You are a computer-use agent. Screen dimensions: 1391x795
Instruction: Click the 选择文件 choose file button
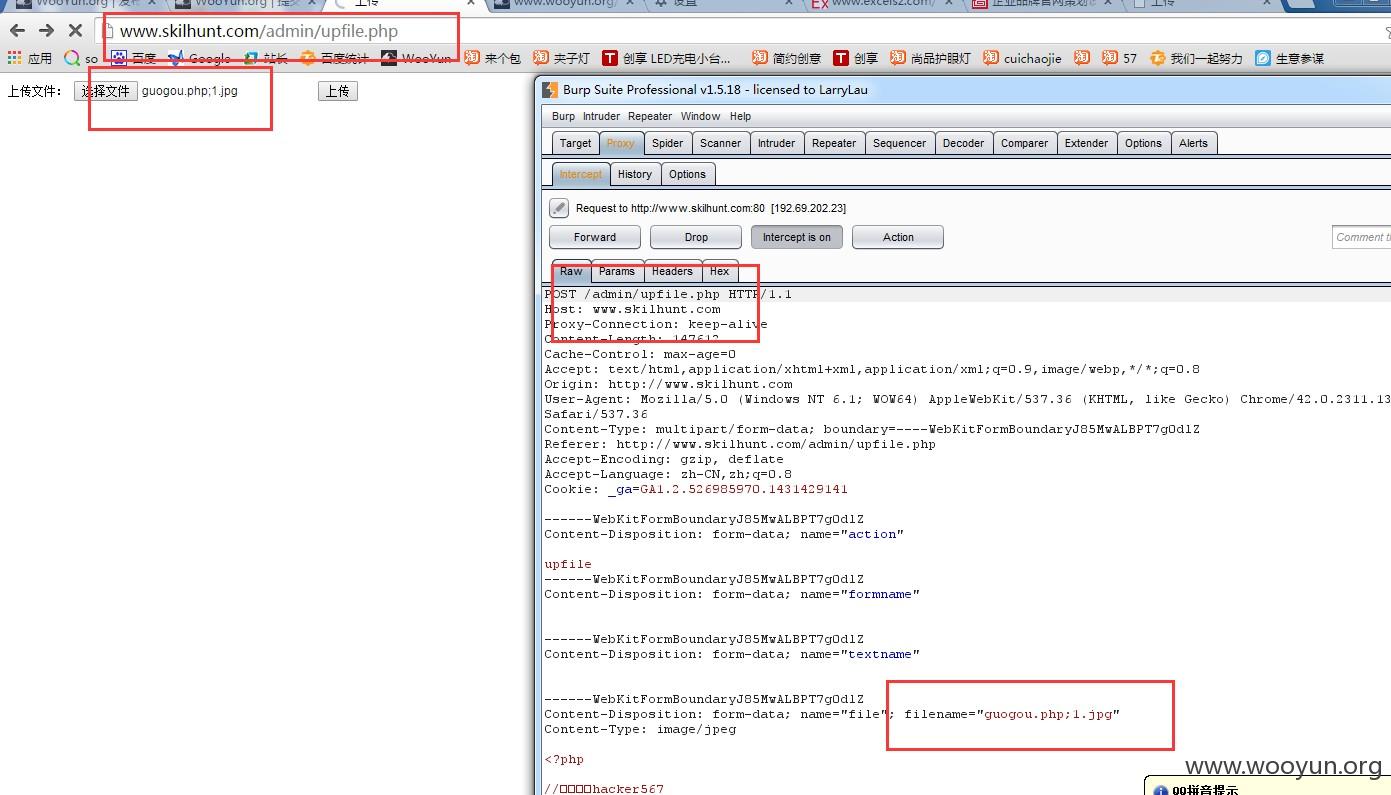(x=105, y=91)
